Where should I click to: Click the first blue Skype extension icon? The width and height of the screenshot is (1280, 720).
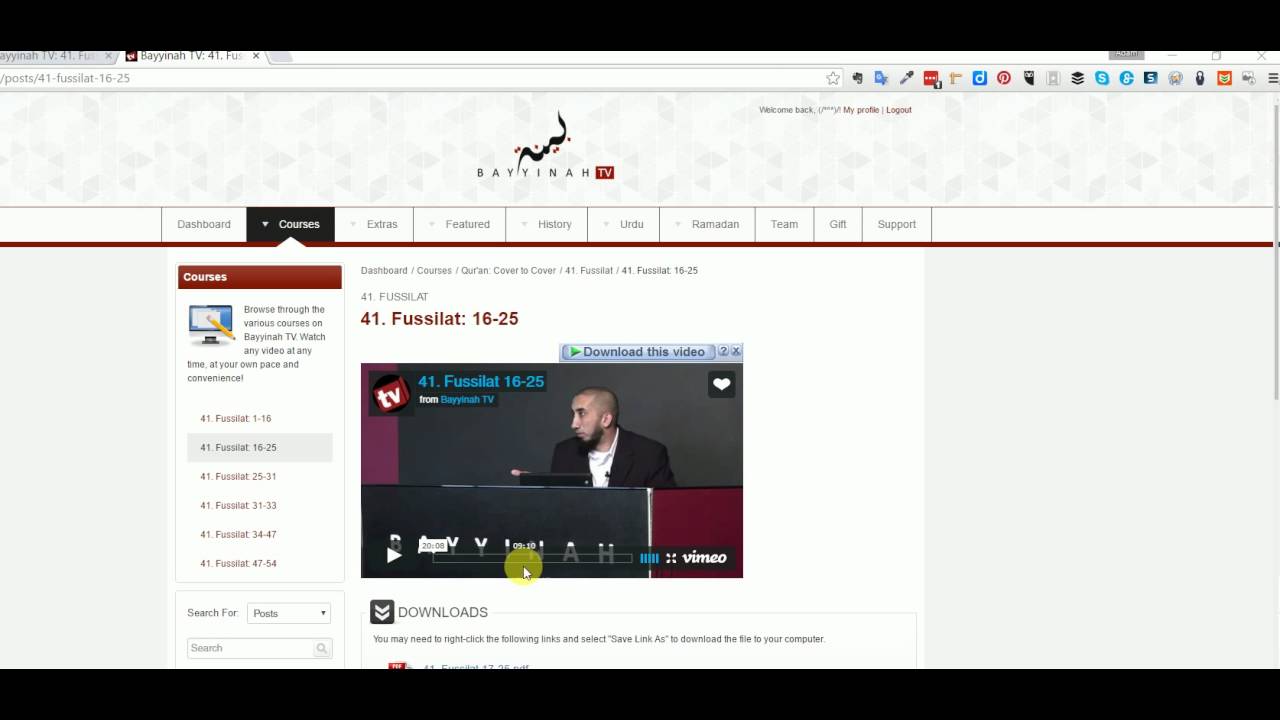coord(1102,78)
